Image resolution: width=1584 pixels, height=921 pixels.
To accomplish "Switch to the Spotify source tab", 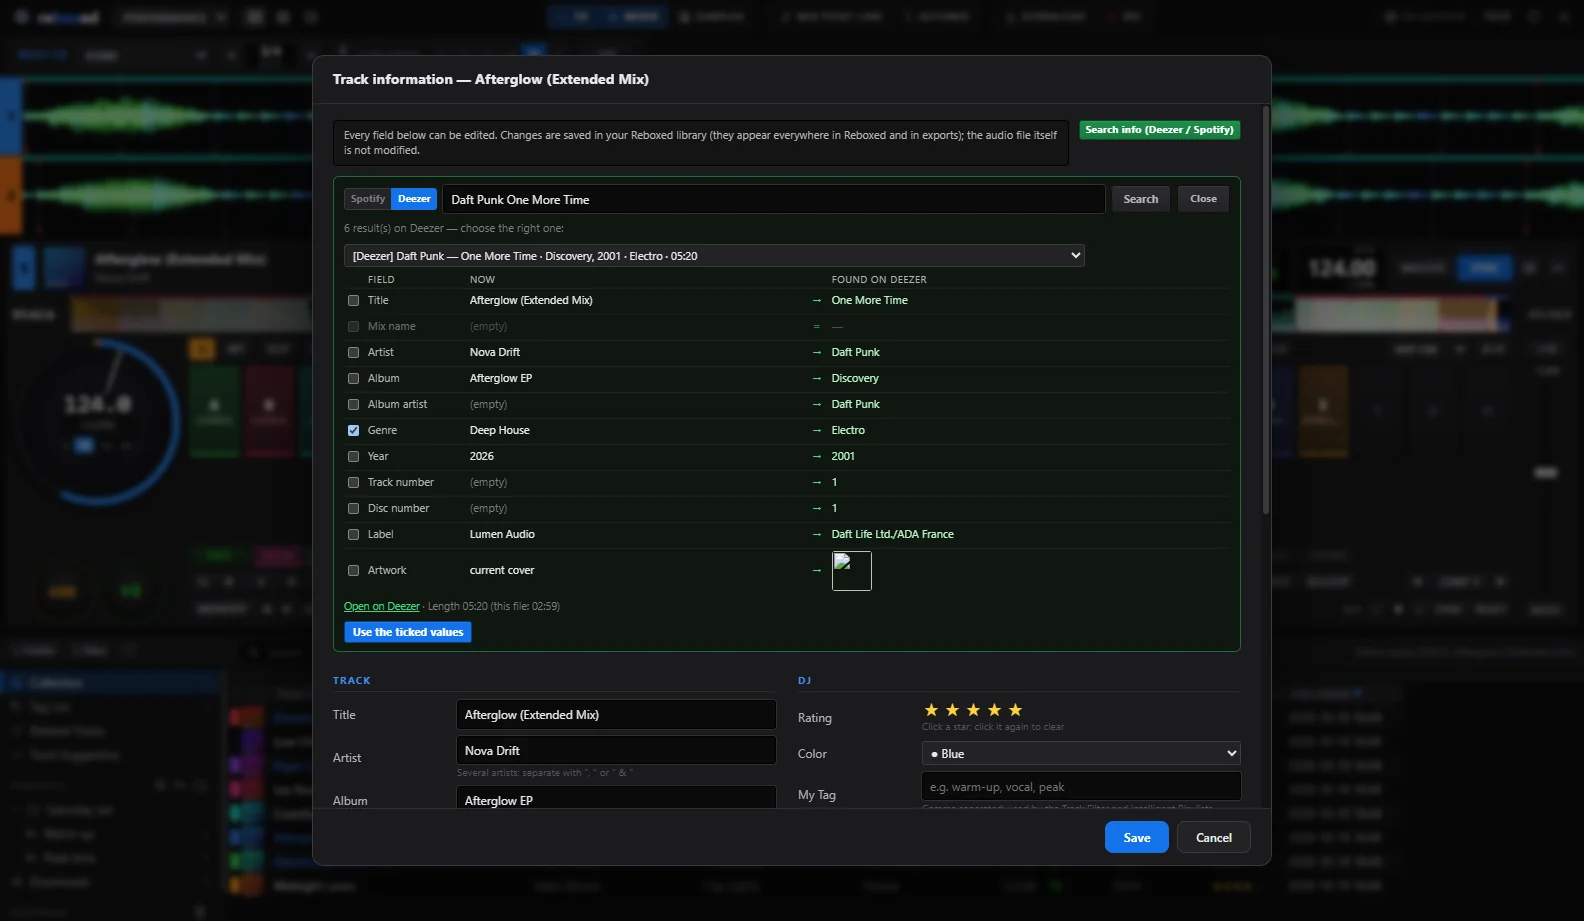I will pyautogui.click(x=367, y=199).
